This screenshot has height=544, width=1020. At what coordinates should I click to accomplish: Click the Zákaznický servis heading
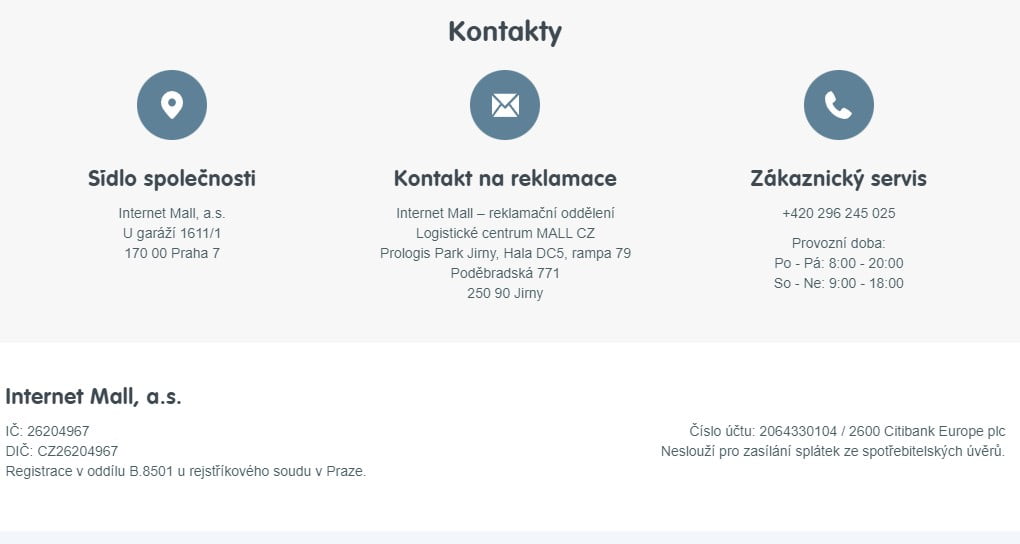[x=838, y=179]
